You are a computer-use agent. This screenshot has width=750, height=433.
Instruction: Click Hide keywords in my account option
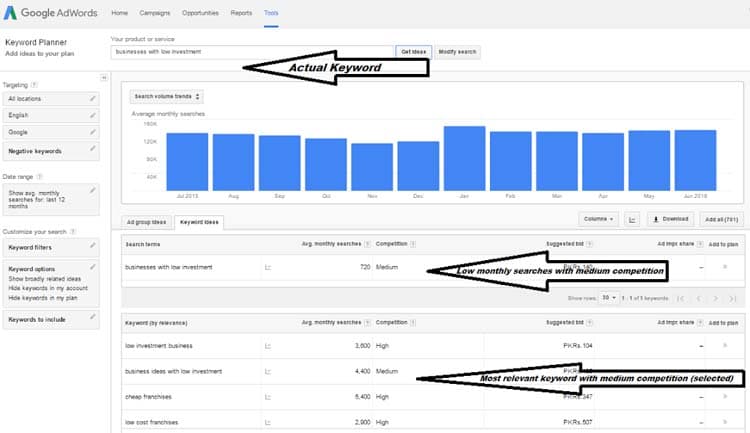[48, 288]
